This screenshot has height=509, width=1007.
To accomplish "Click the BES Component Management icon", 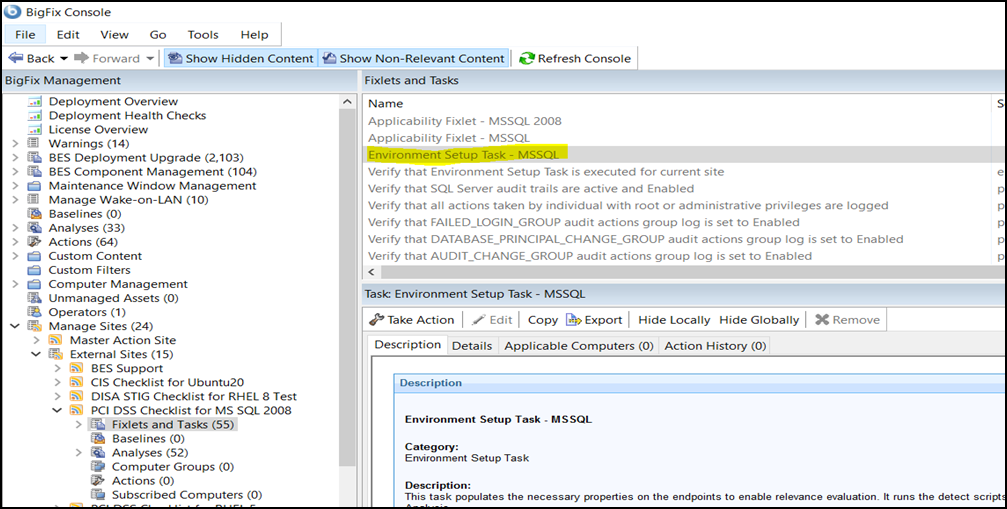I will pos(35,171).
